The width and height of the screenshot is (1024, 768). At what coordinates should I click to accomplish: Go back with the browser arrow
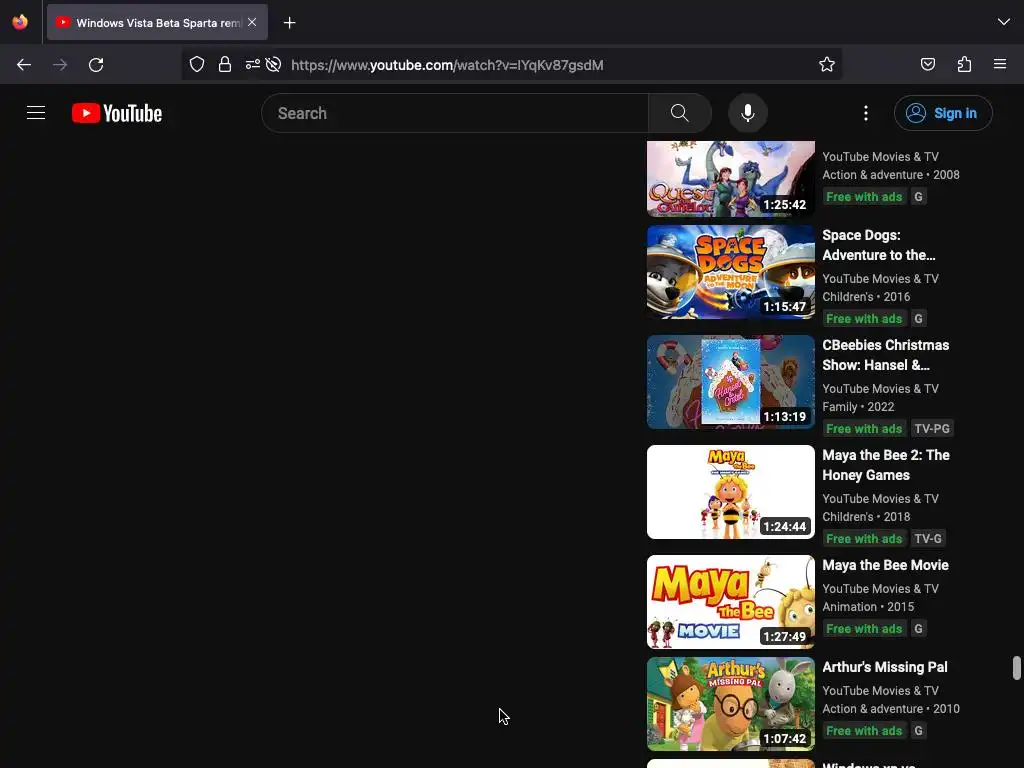point(24,65)
